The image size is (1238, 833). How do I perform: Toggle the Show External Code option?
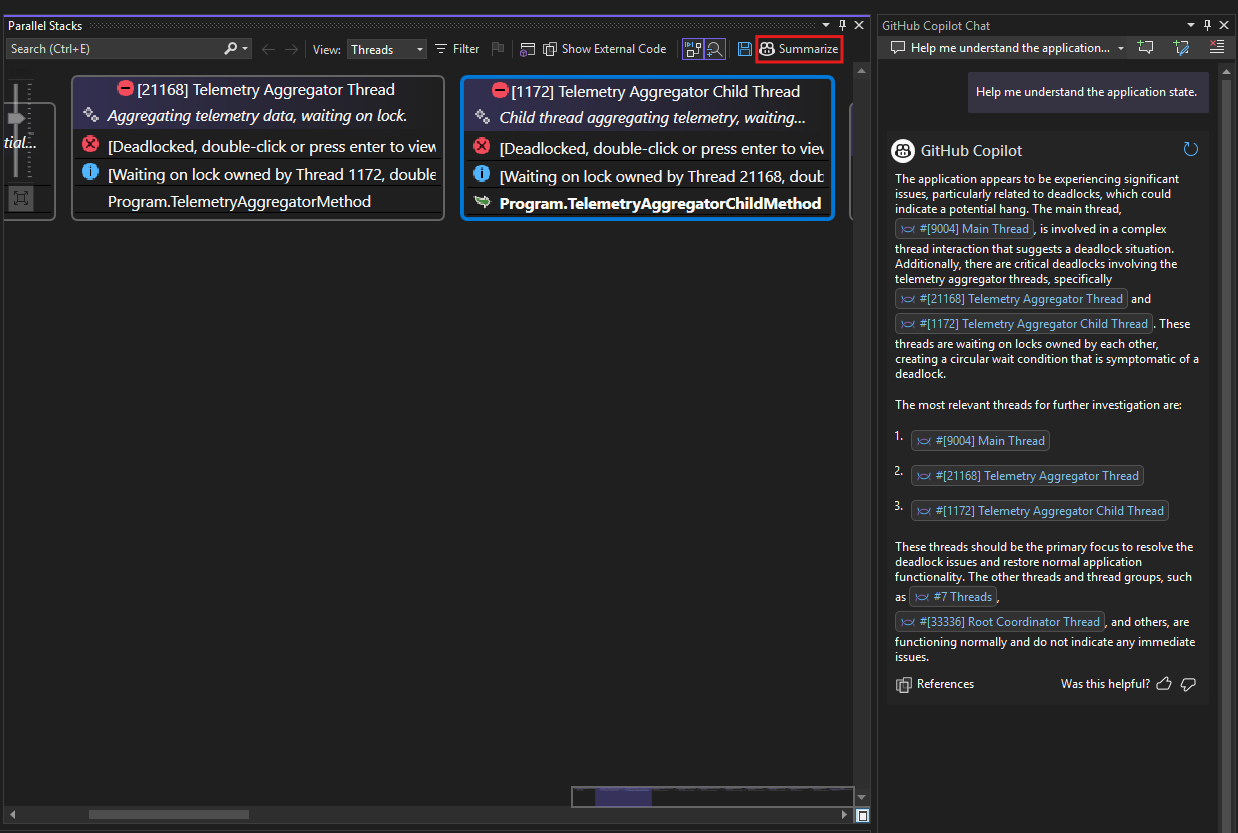click(x=604, y=49)
